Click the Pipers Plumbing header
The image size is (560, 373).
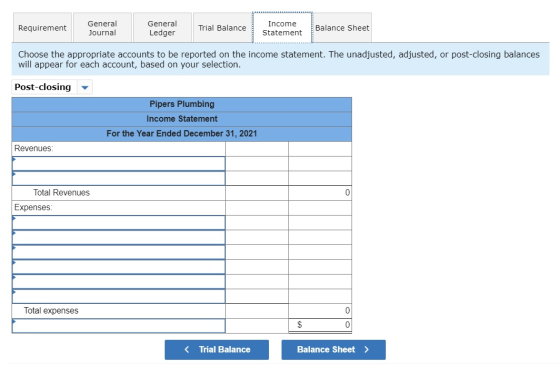pyautogui.click(x=182, y=104)
